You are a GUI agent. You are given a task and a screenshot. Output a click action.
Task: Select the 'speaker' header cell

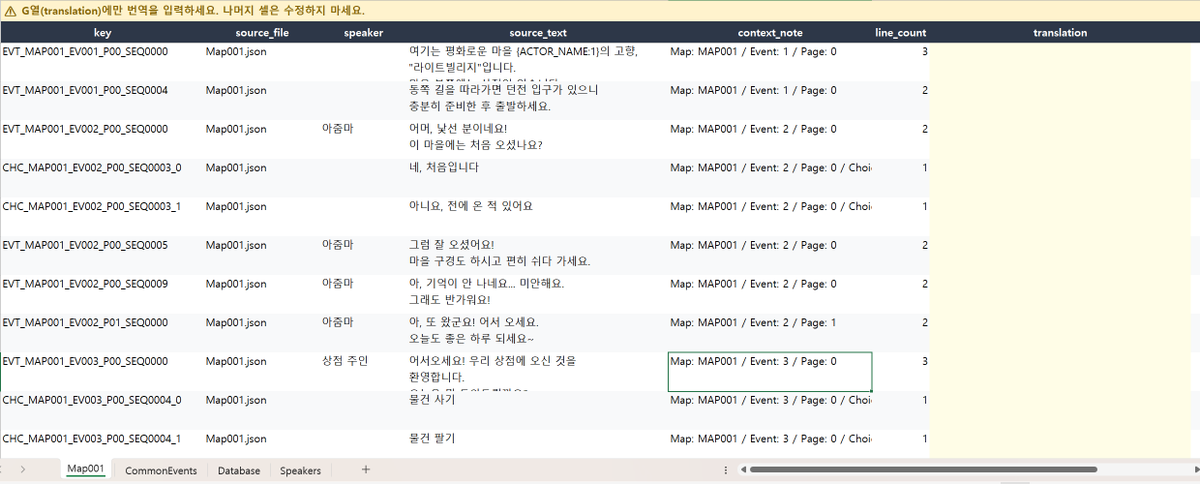(363, 33)
